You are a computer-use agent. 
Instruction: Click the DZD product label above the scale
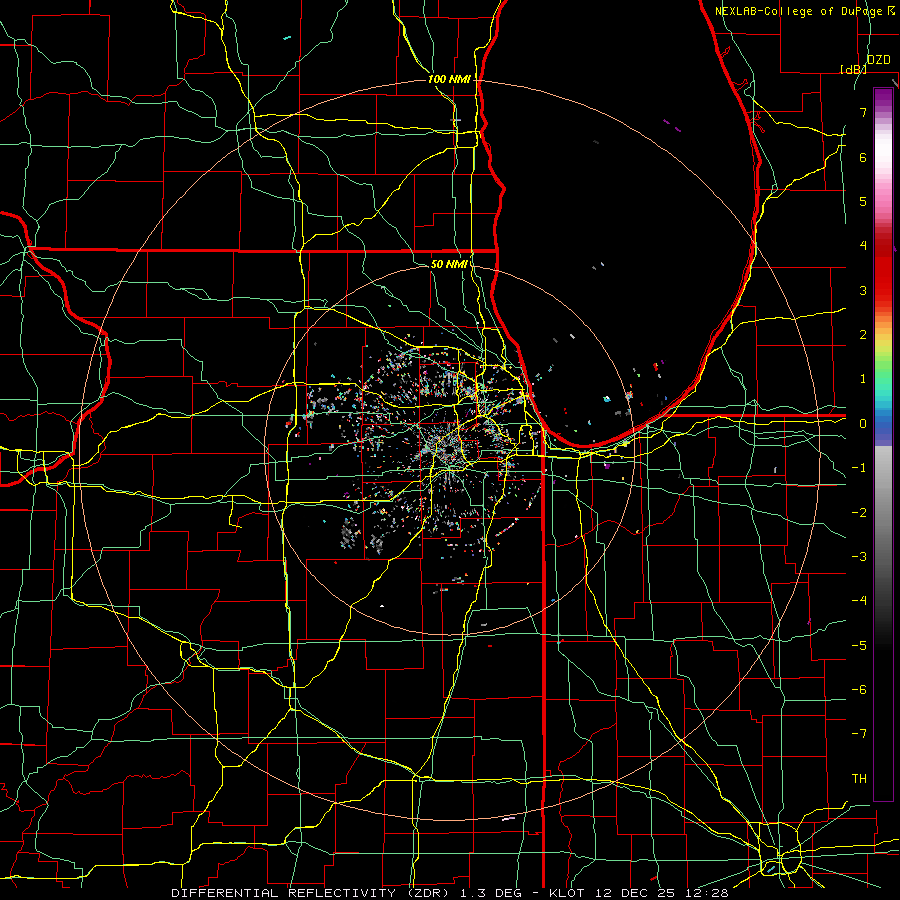(879, 60)
